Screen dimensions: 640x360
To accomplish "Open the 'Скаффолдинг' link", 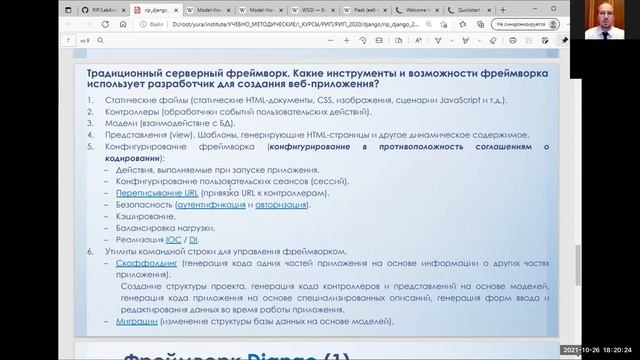I will [147, 263].
